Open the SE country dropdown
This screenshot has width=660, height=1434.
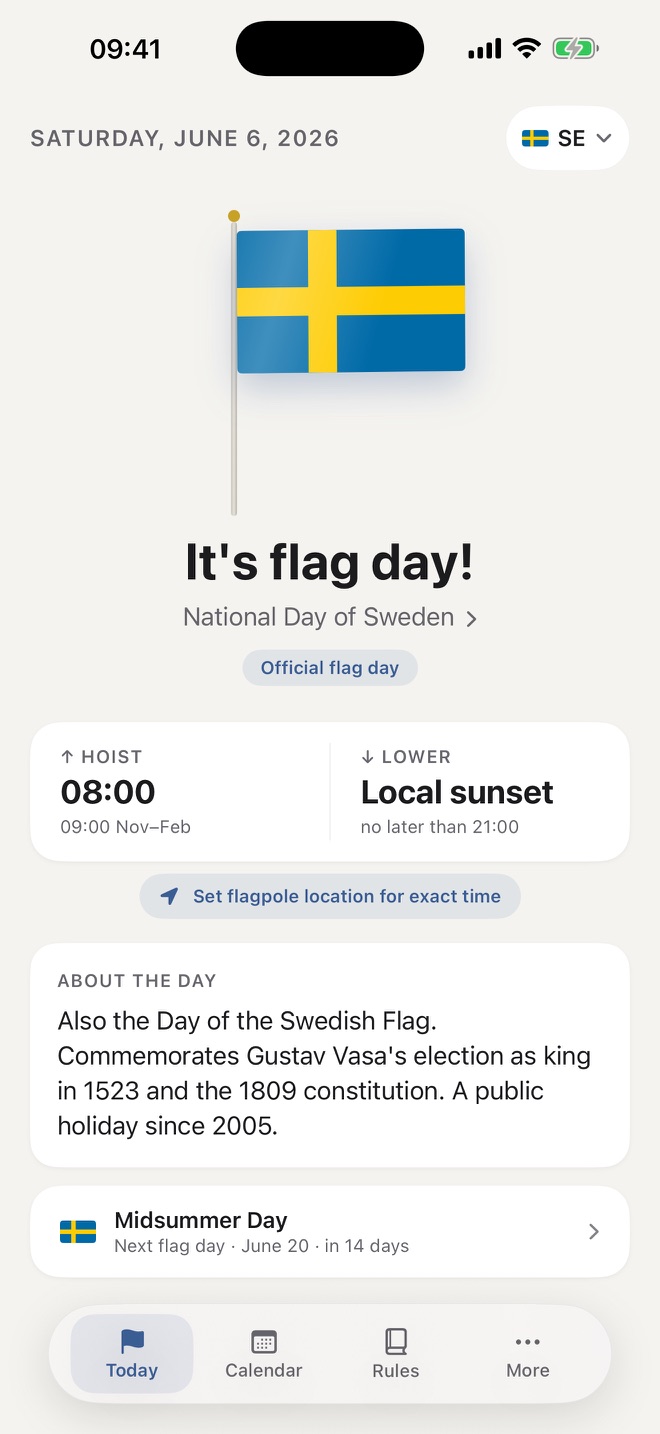[x=568, y=138]
